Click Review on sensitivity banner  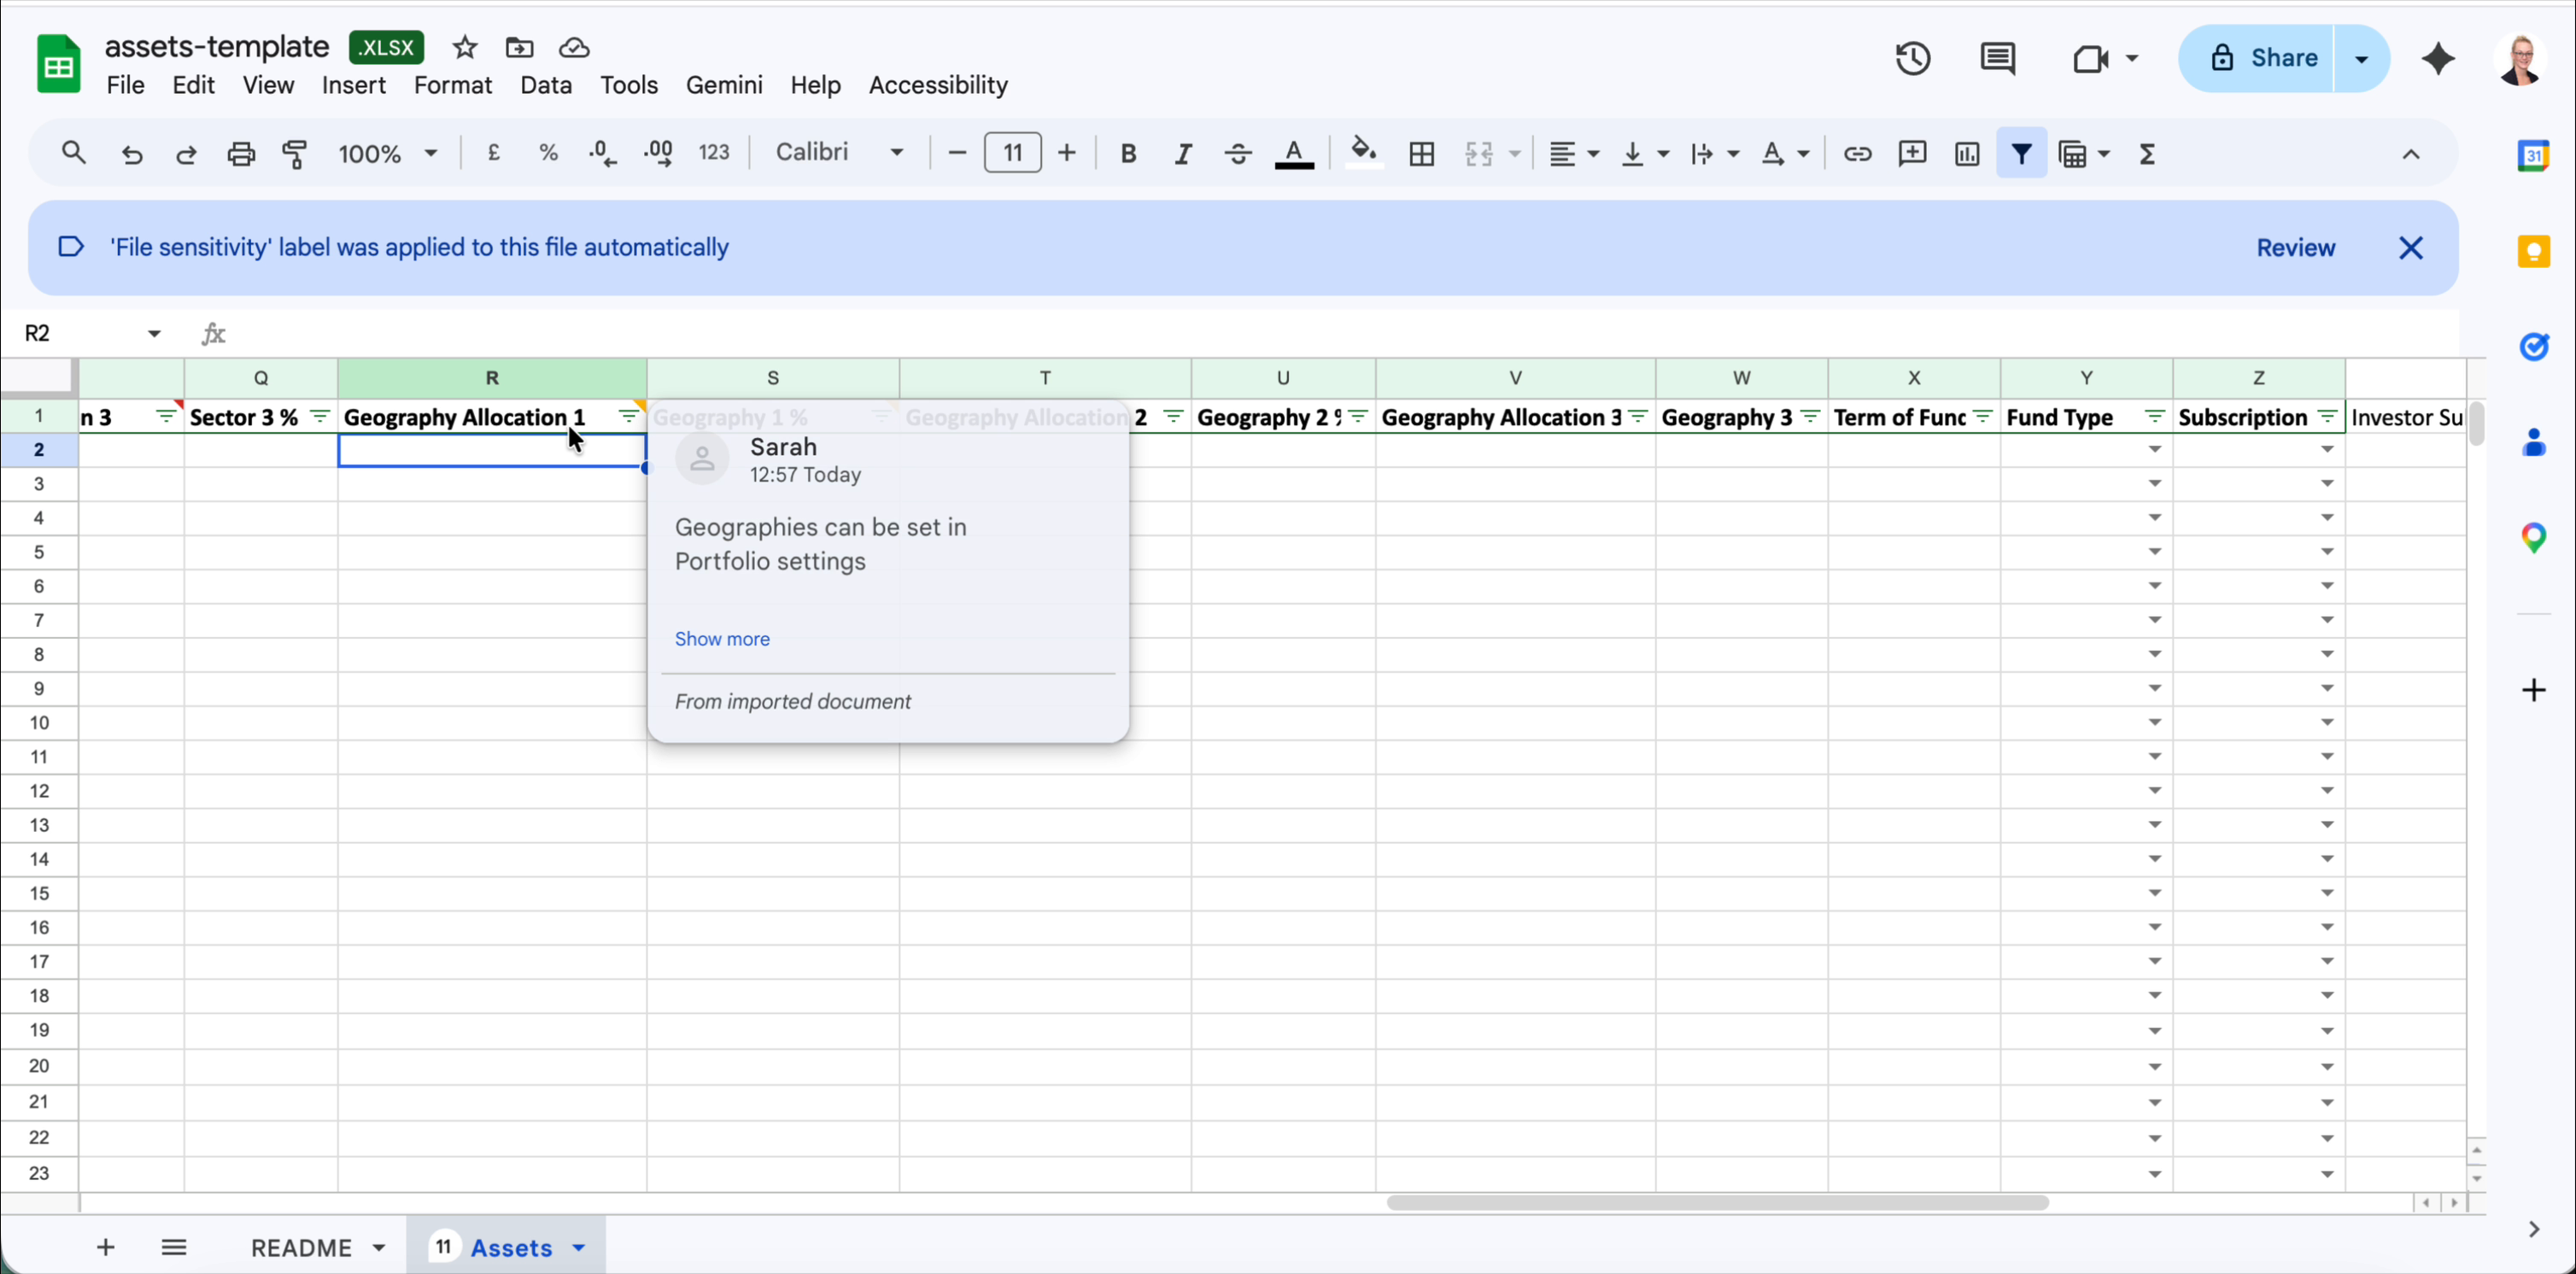2295,248
